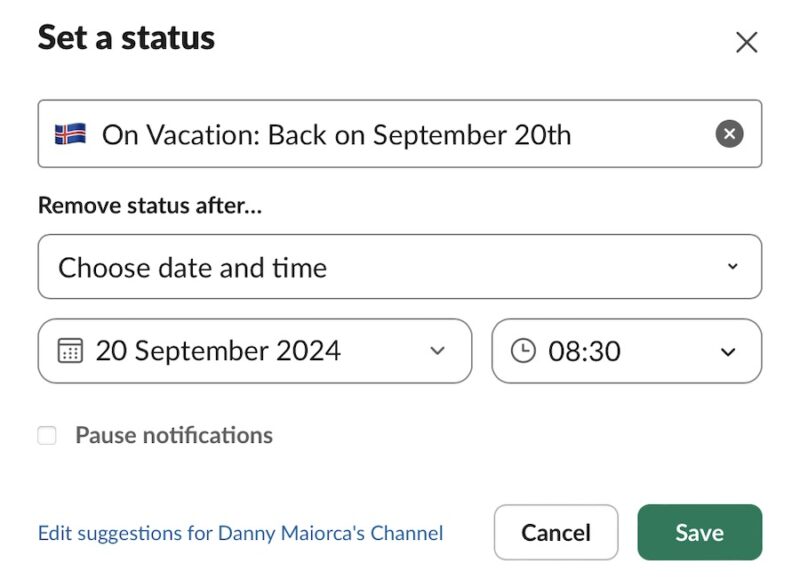Cancel the status changes

click(557, 532)
